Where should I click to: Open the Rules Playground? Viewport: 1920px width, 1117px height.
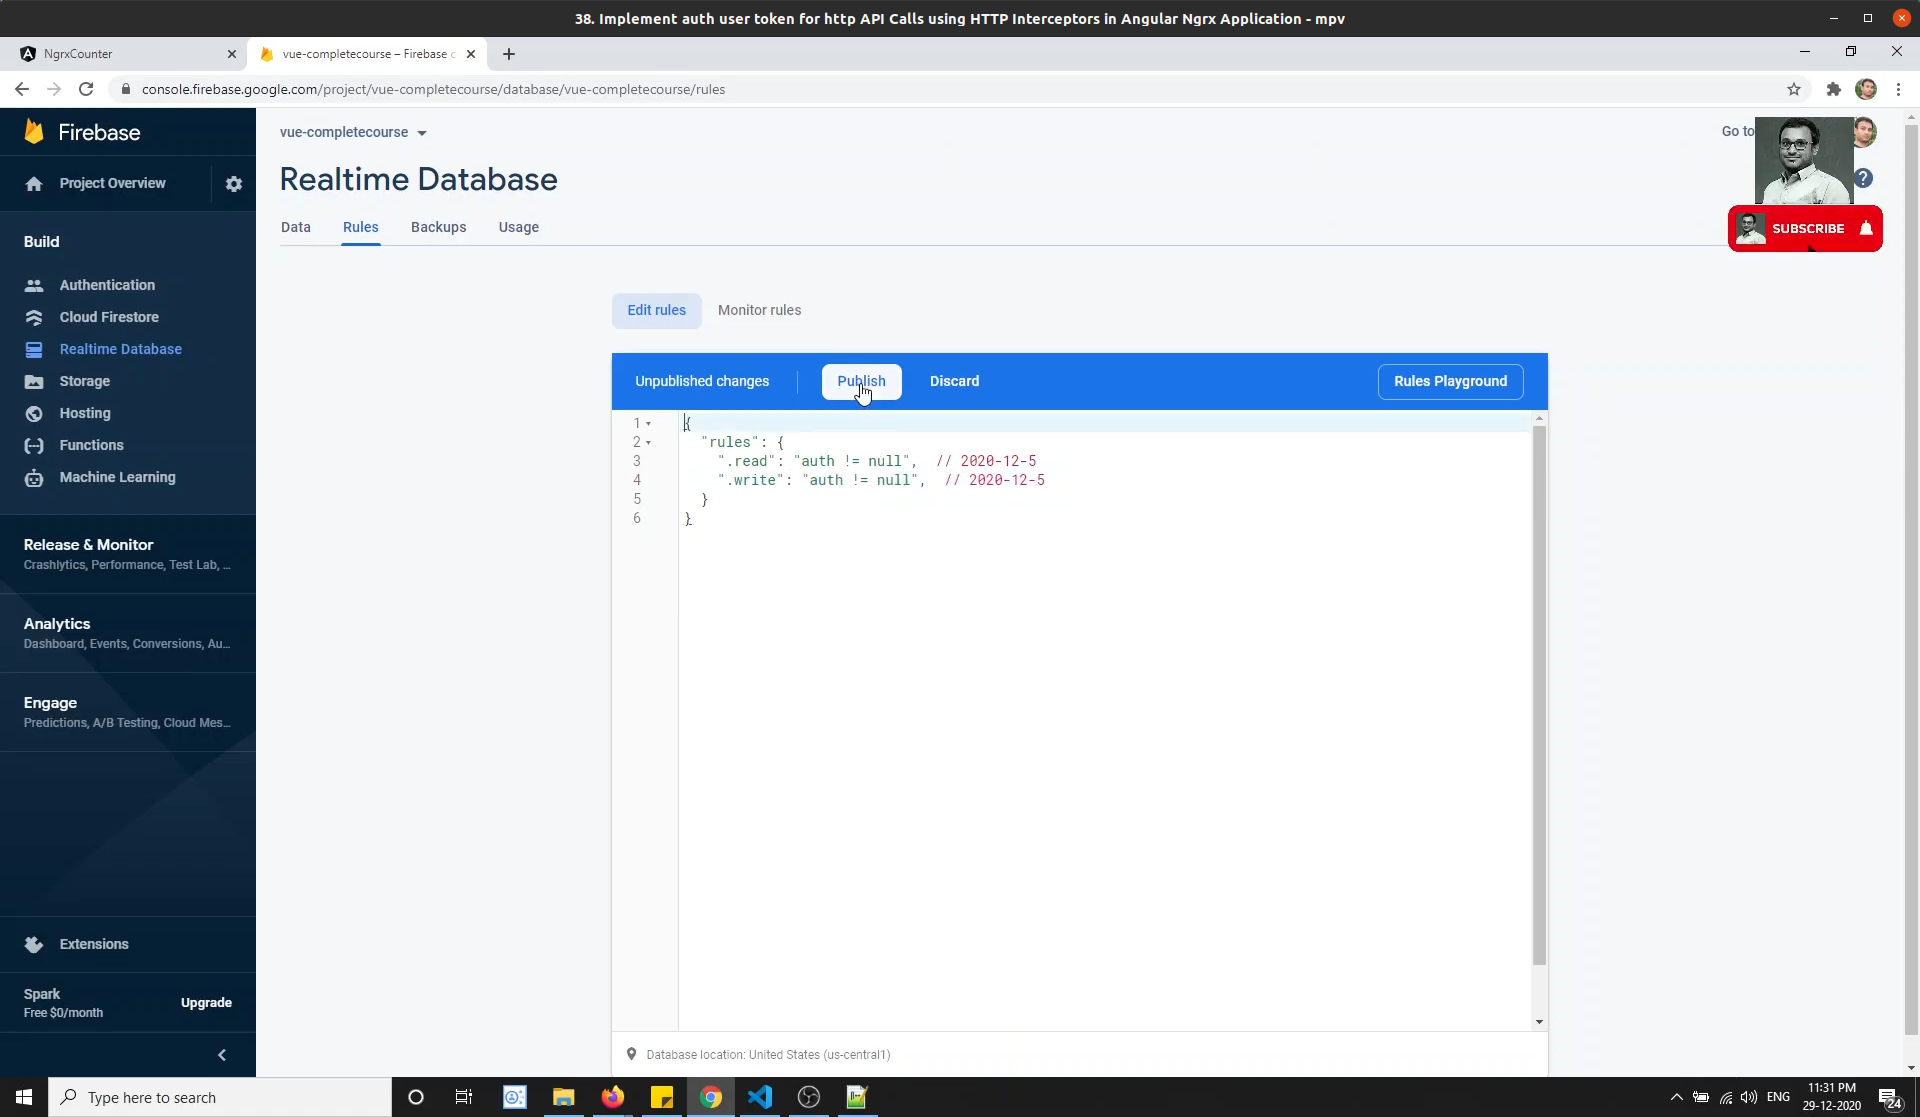coord(1450,381)
